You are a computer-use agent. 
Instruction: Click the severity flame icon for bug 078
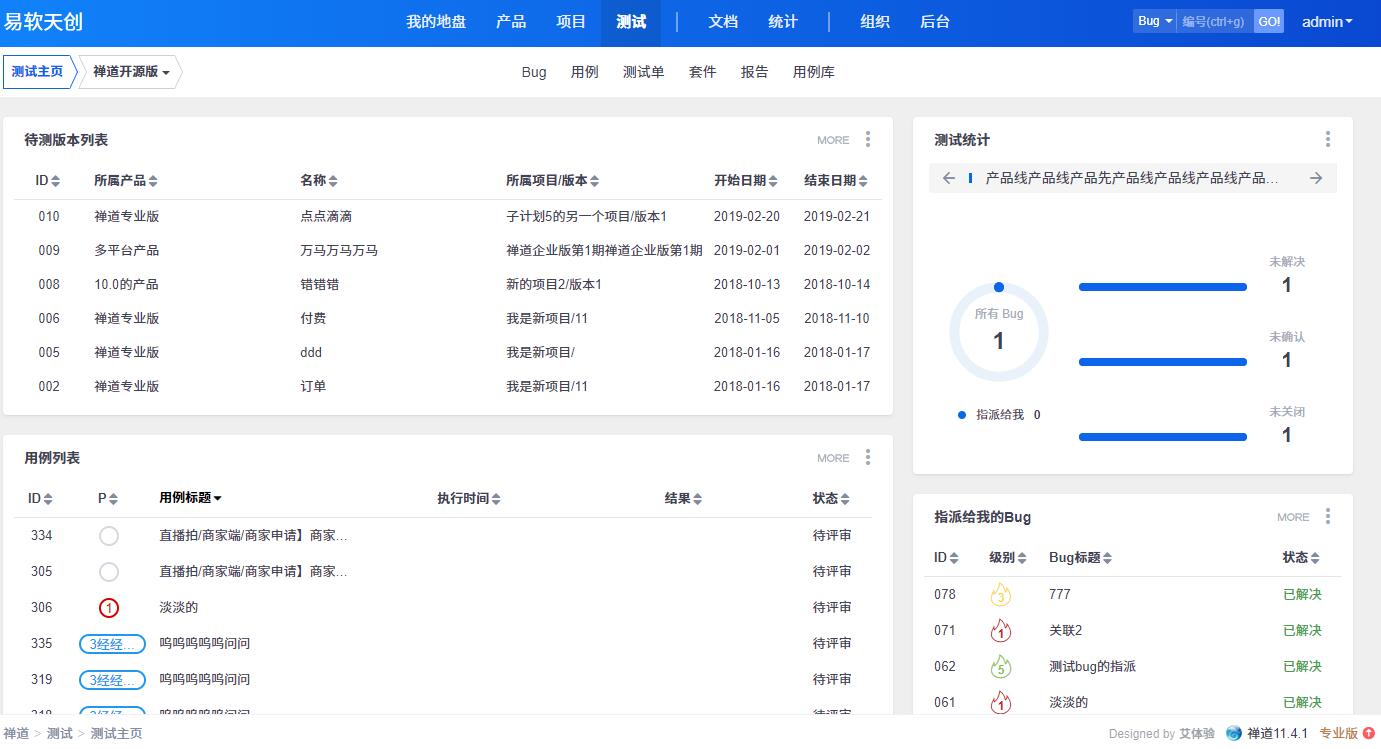tap(1000, 595)
